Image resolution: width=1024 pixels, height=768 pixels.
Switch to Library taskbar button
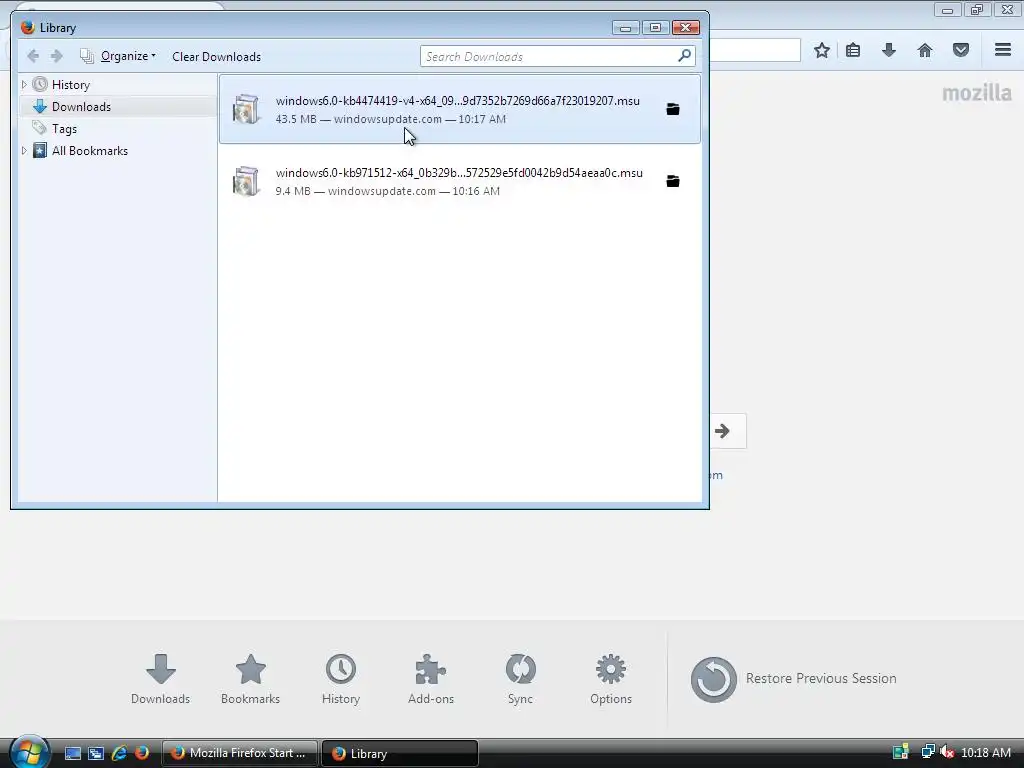click(x=400, y=753)
